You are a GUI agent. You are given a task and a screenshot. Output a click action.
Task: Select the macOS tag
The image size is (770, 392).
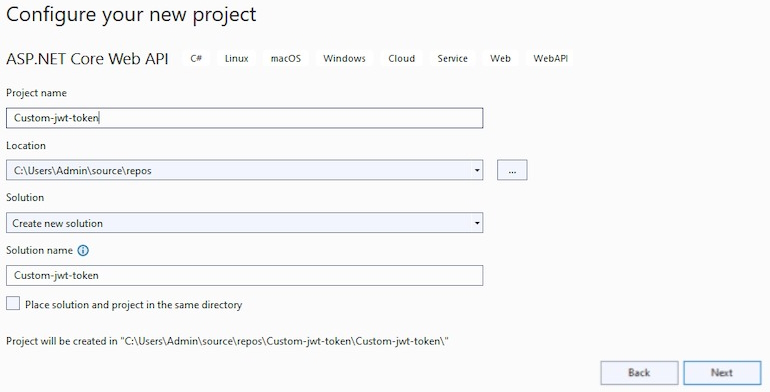coord(286,58)
